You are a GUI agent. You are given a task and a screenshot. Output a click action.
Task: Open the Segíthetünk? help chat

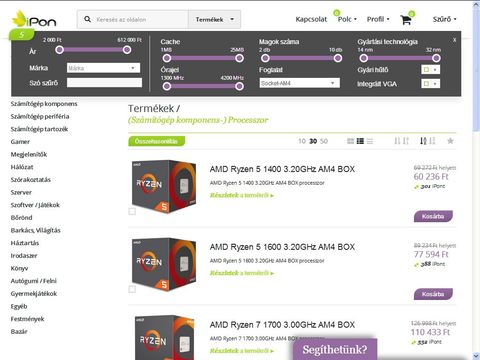click(335, 349)
